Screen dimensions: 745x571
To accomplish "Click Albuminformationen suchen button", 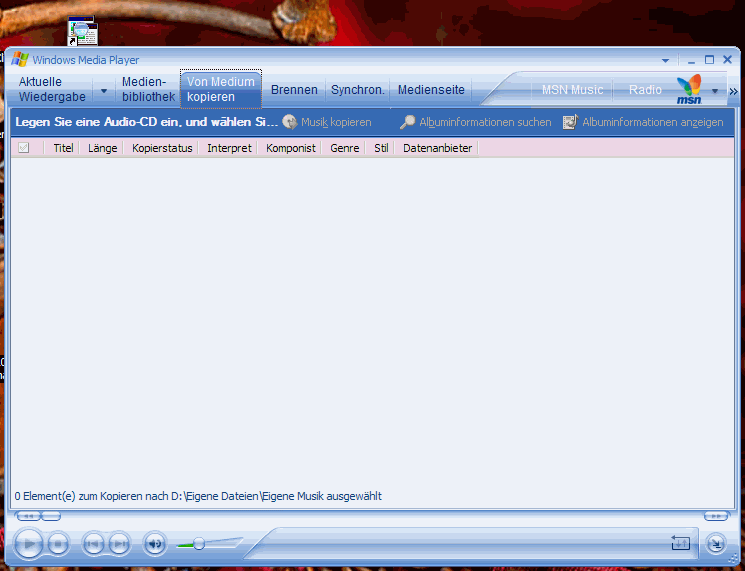I will pyautogui.click(x=475, y=122).
